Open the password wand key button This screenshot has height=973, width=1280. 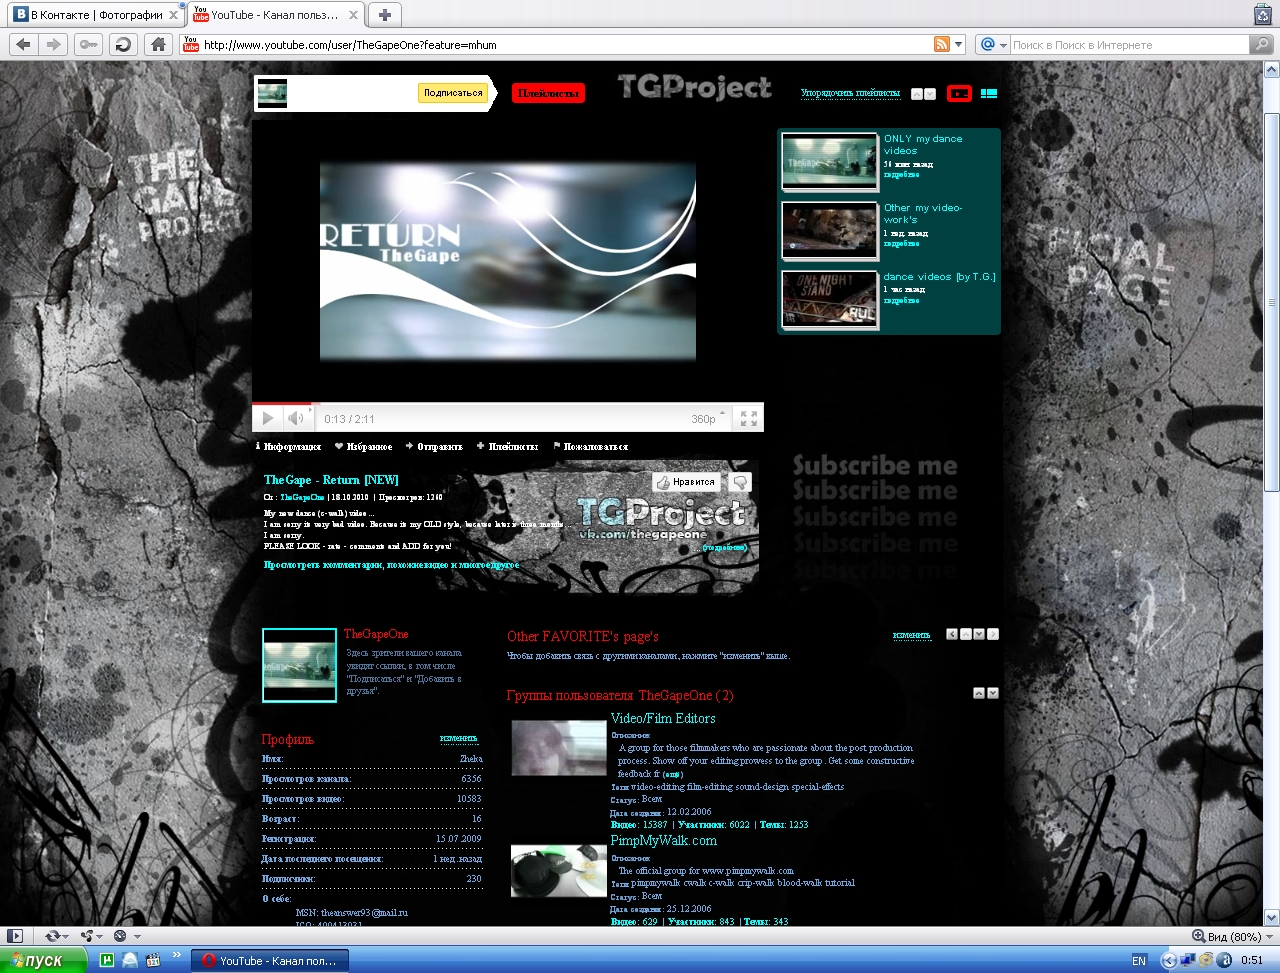[88, 44]
